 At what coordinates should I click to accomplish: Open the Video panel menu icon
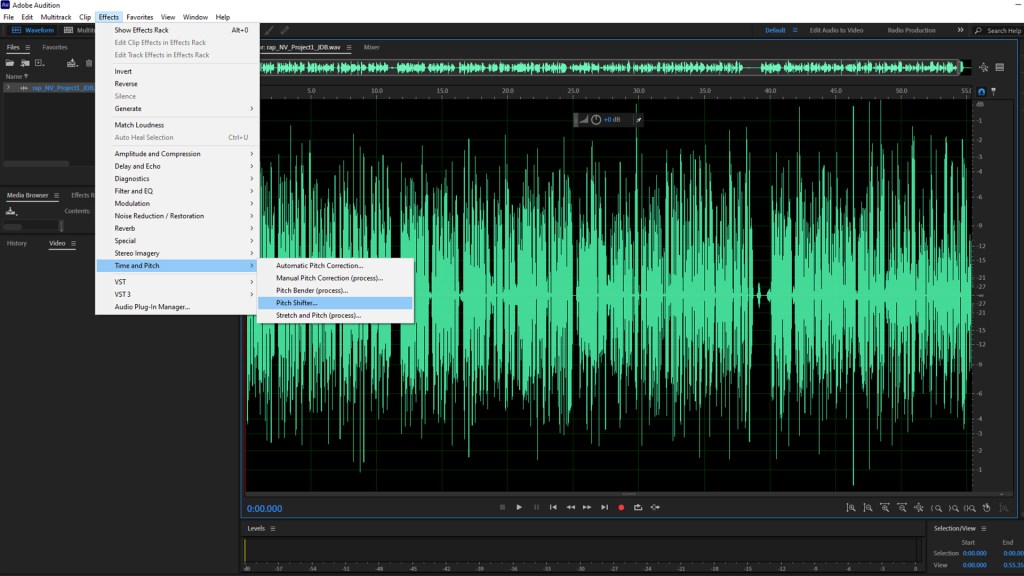click(x=73, y=244)
